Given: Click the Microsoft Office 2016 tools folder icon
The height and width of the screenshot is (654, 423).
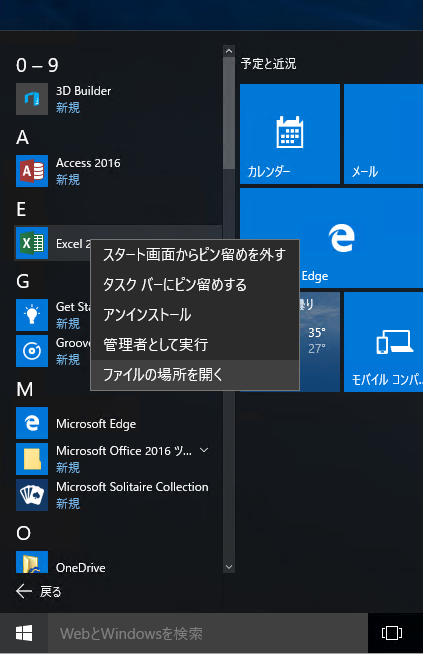Looking at the screenshot, I should (32, 459).
